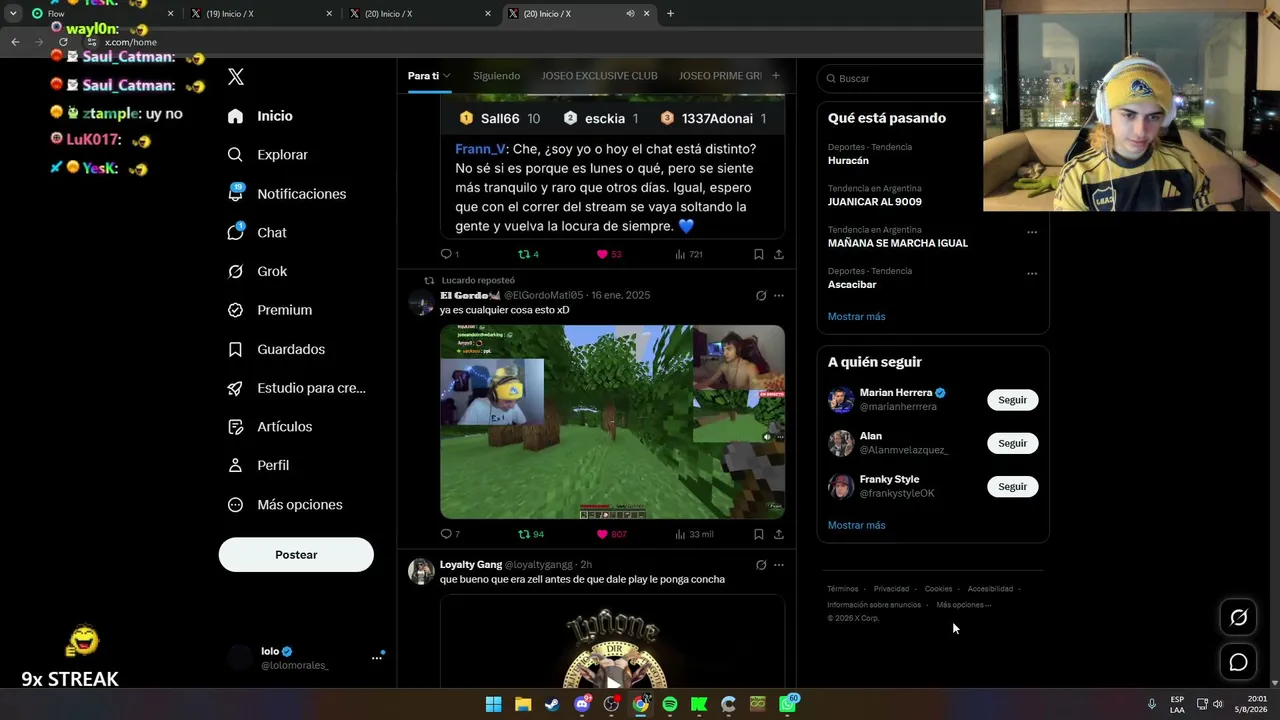Bookmark ElGordoMati05's Minecraft post
This screenshot has height=720, width=1280.
click(759, 534)
